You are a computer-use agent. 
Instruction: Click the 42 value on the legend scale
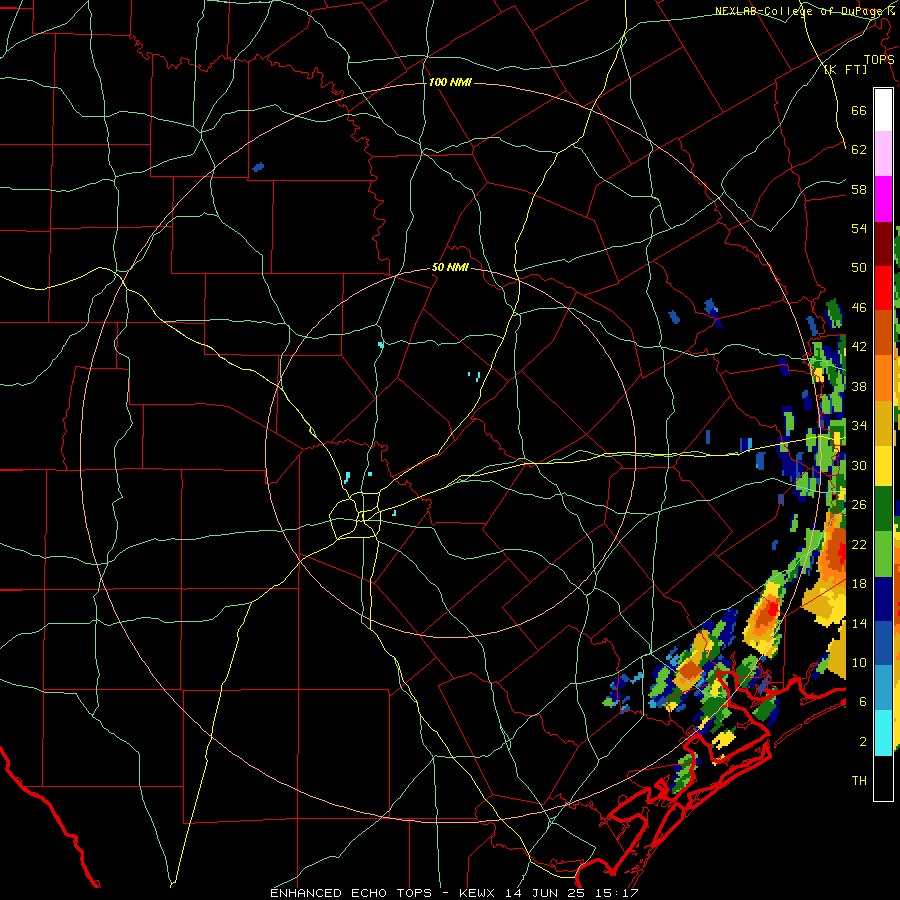pos(859,347)
